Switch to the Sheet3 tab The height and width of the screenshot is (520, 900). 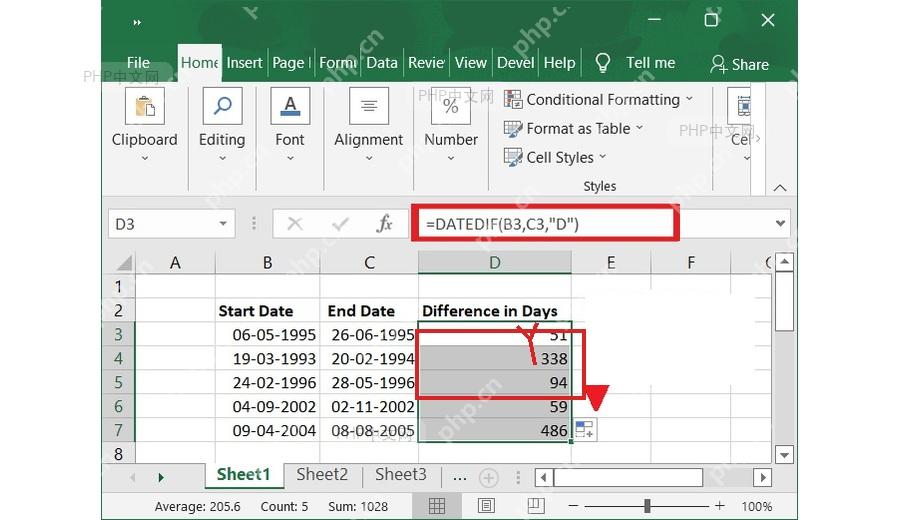[x=401, y=475]
